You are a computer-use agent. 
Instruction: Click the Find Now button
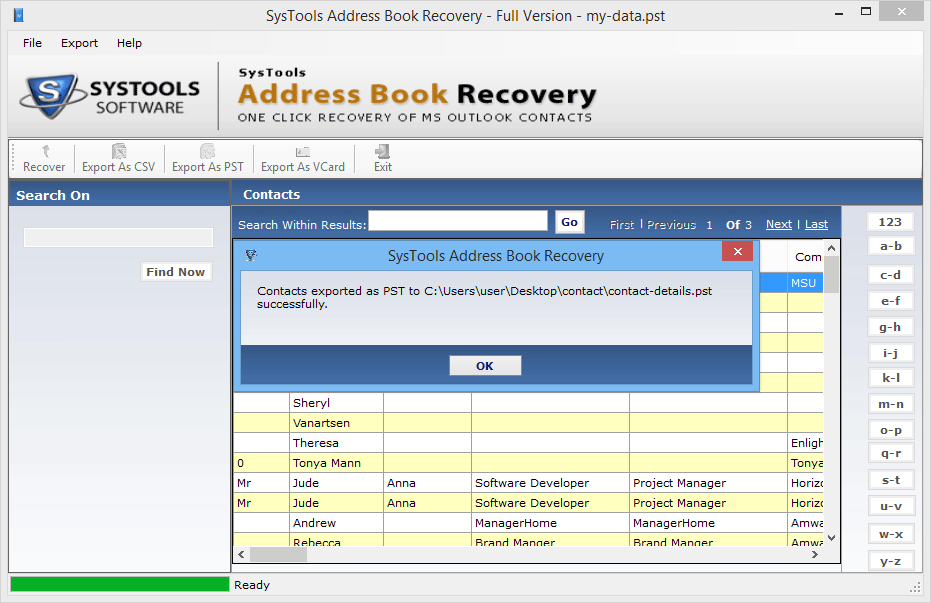click(x=176, y=272)
